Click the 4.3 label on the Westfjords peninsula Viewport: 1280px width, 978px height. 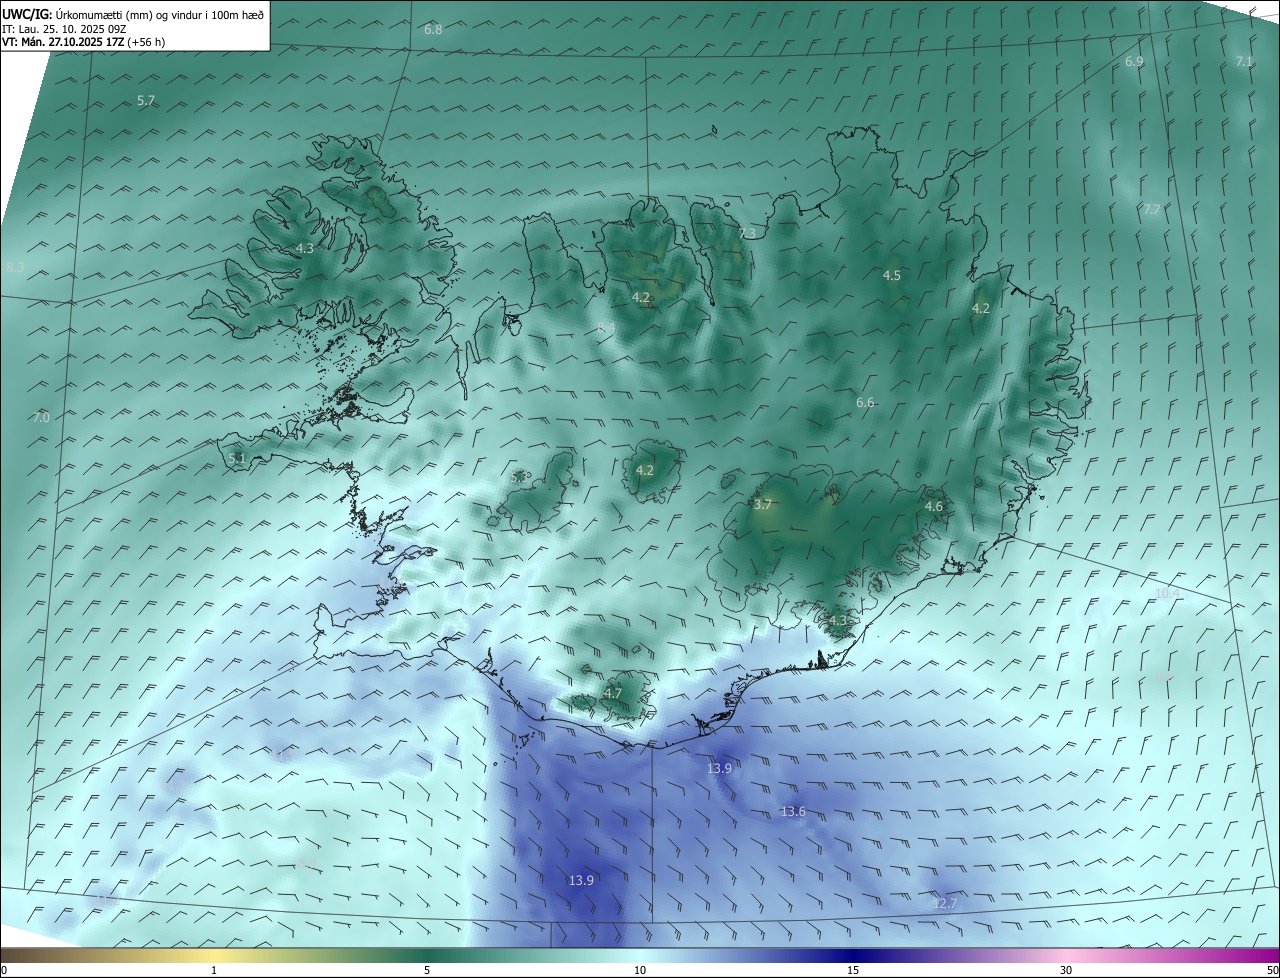pyautogui.click(x=305, y=248)
